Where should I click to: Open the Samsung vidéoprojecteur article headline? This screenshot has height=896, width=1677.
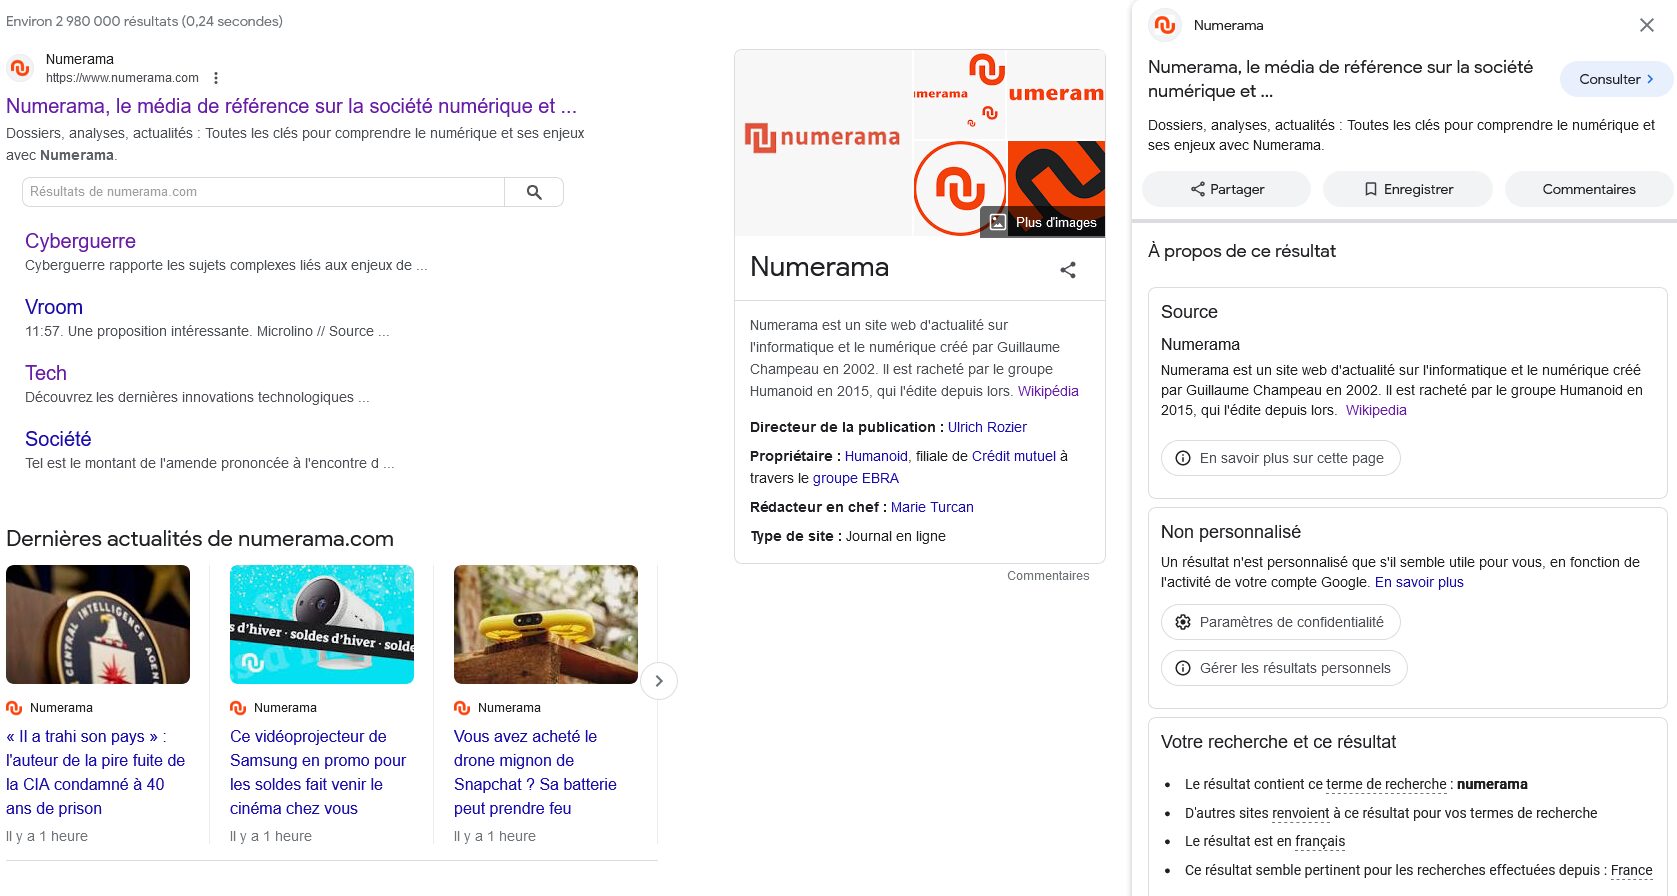(318, 772)
